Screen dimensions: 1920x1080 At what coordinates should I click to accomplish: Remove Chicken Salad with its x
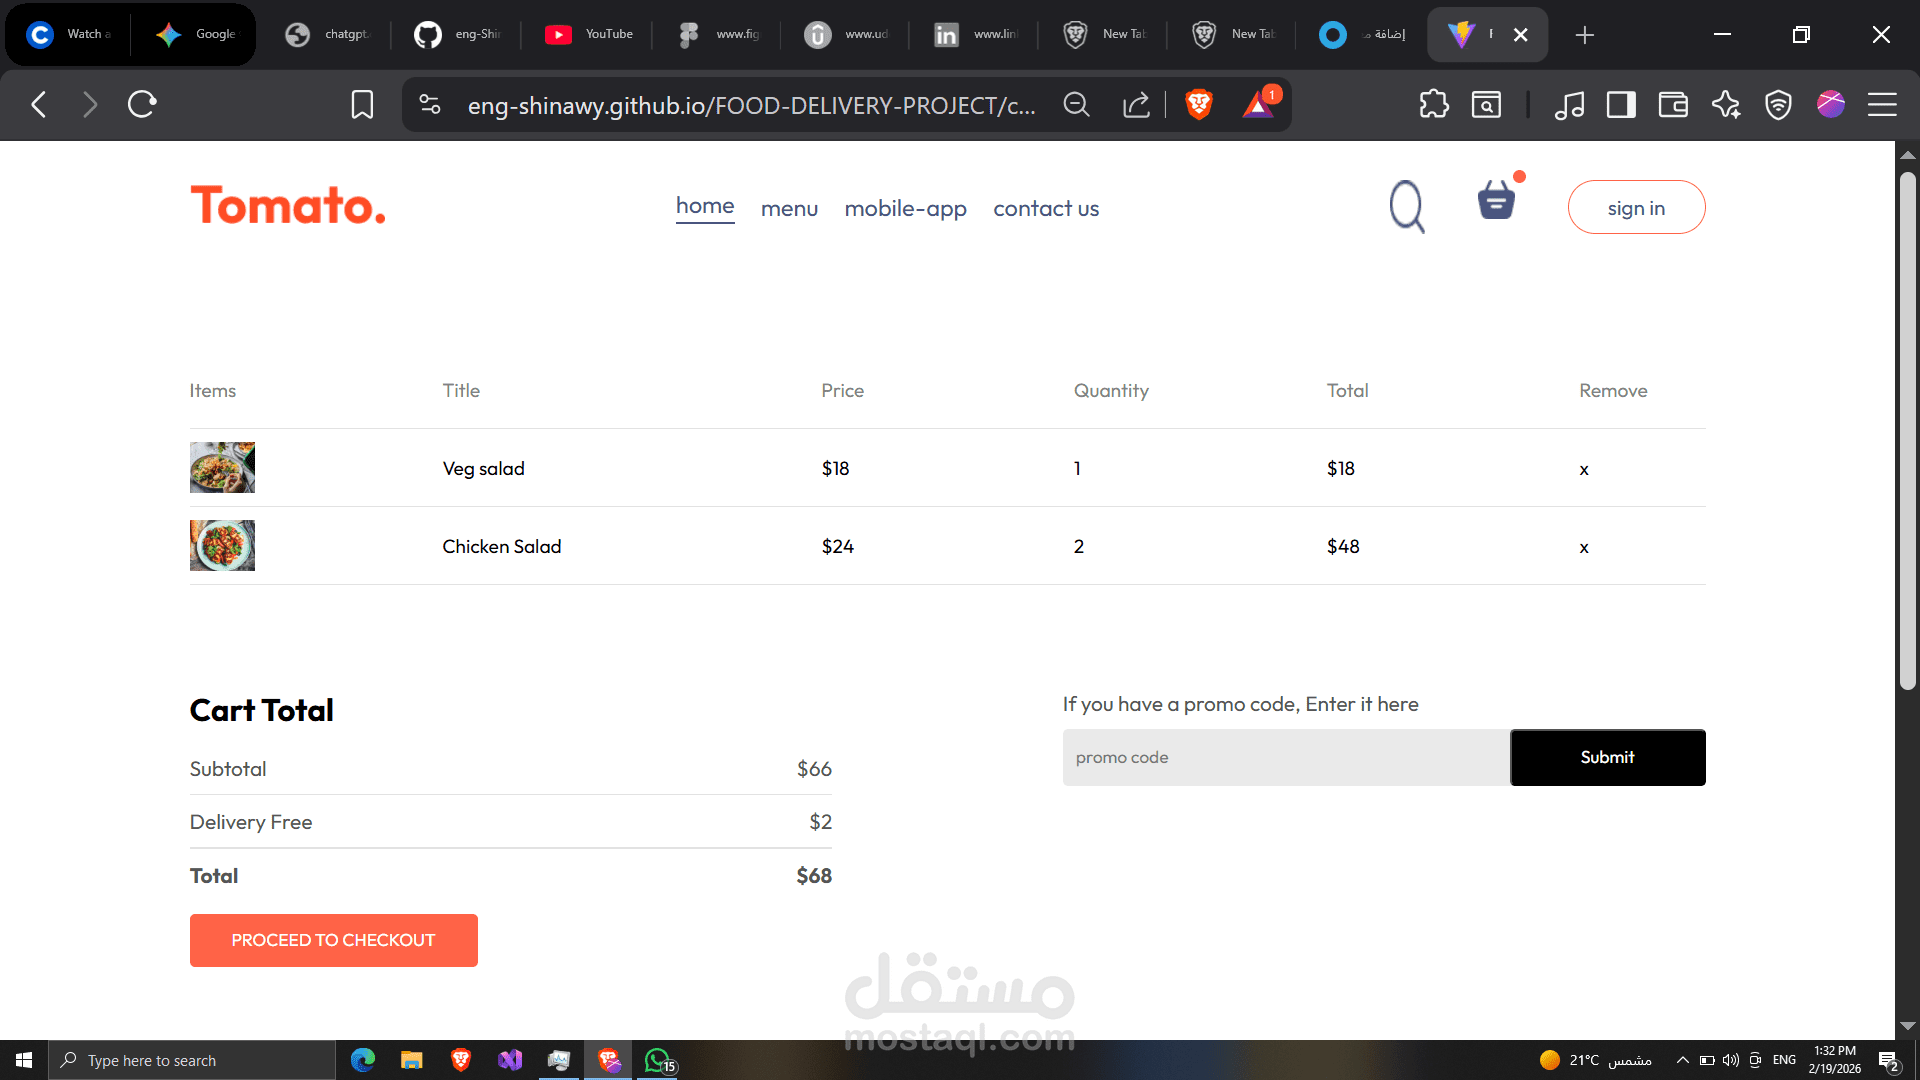[1584, 547]
